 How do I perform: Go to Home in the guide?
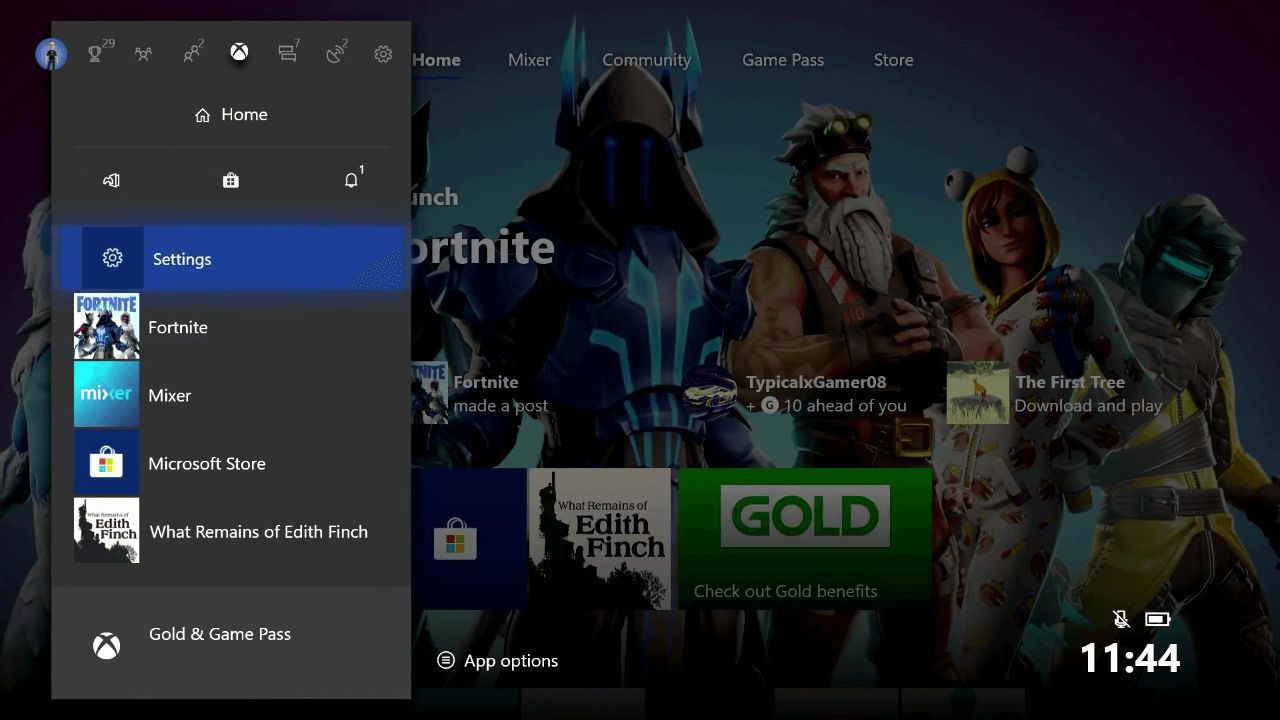click(x=231, y=115)
